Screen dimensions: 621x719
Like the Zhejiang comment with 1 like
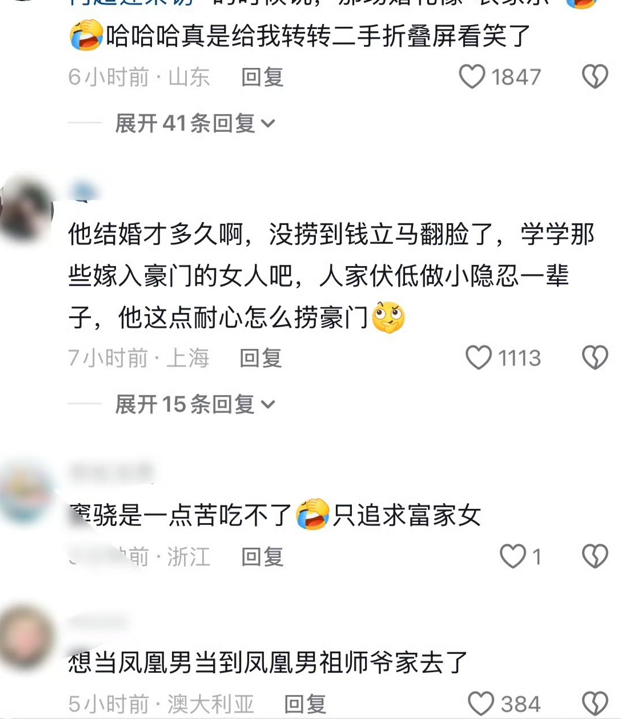512,556
